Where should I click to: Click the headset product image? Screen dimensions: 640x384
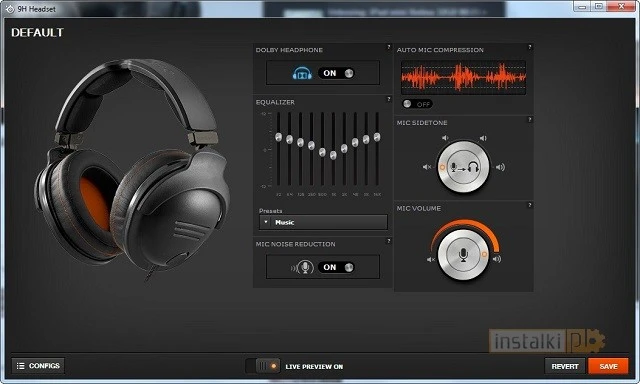(x=133, y=169)
